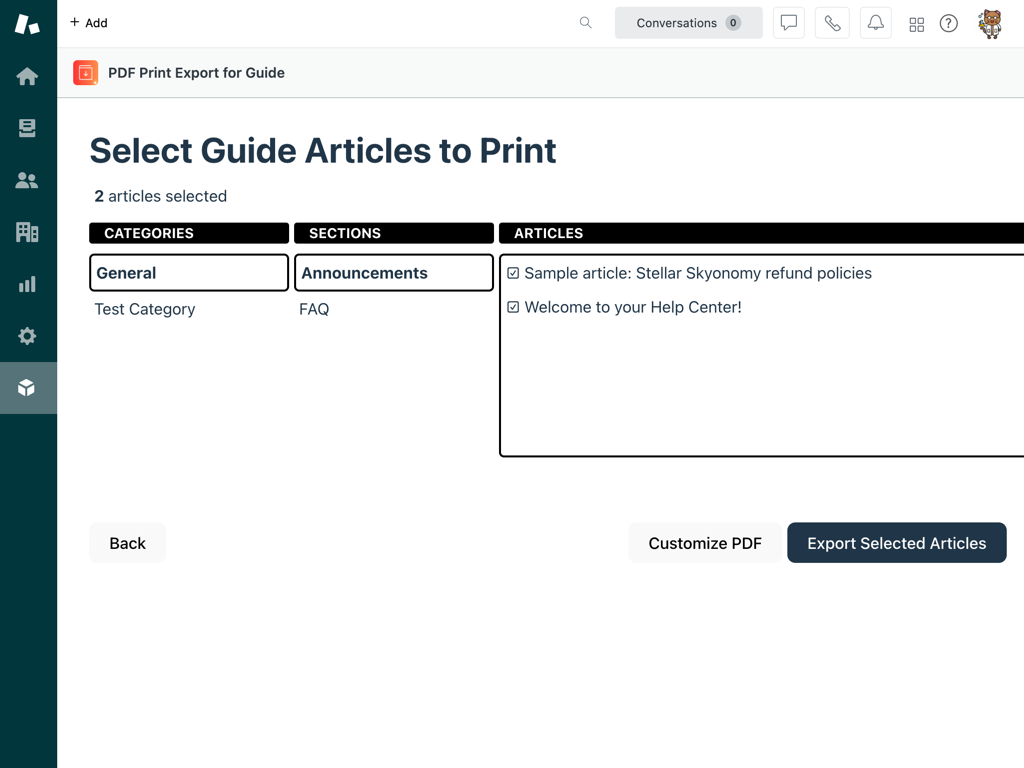Image resolution: width=1024 pixels, height=768 pixels.
Task: Open the Conversations dropdown
Action: tap(688, 23)
